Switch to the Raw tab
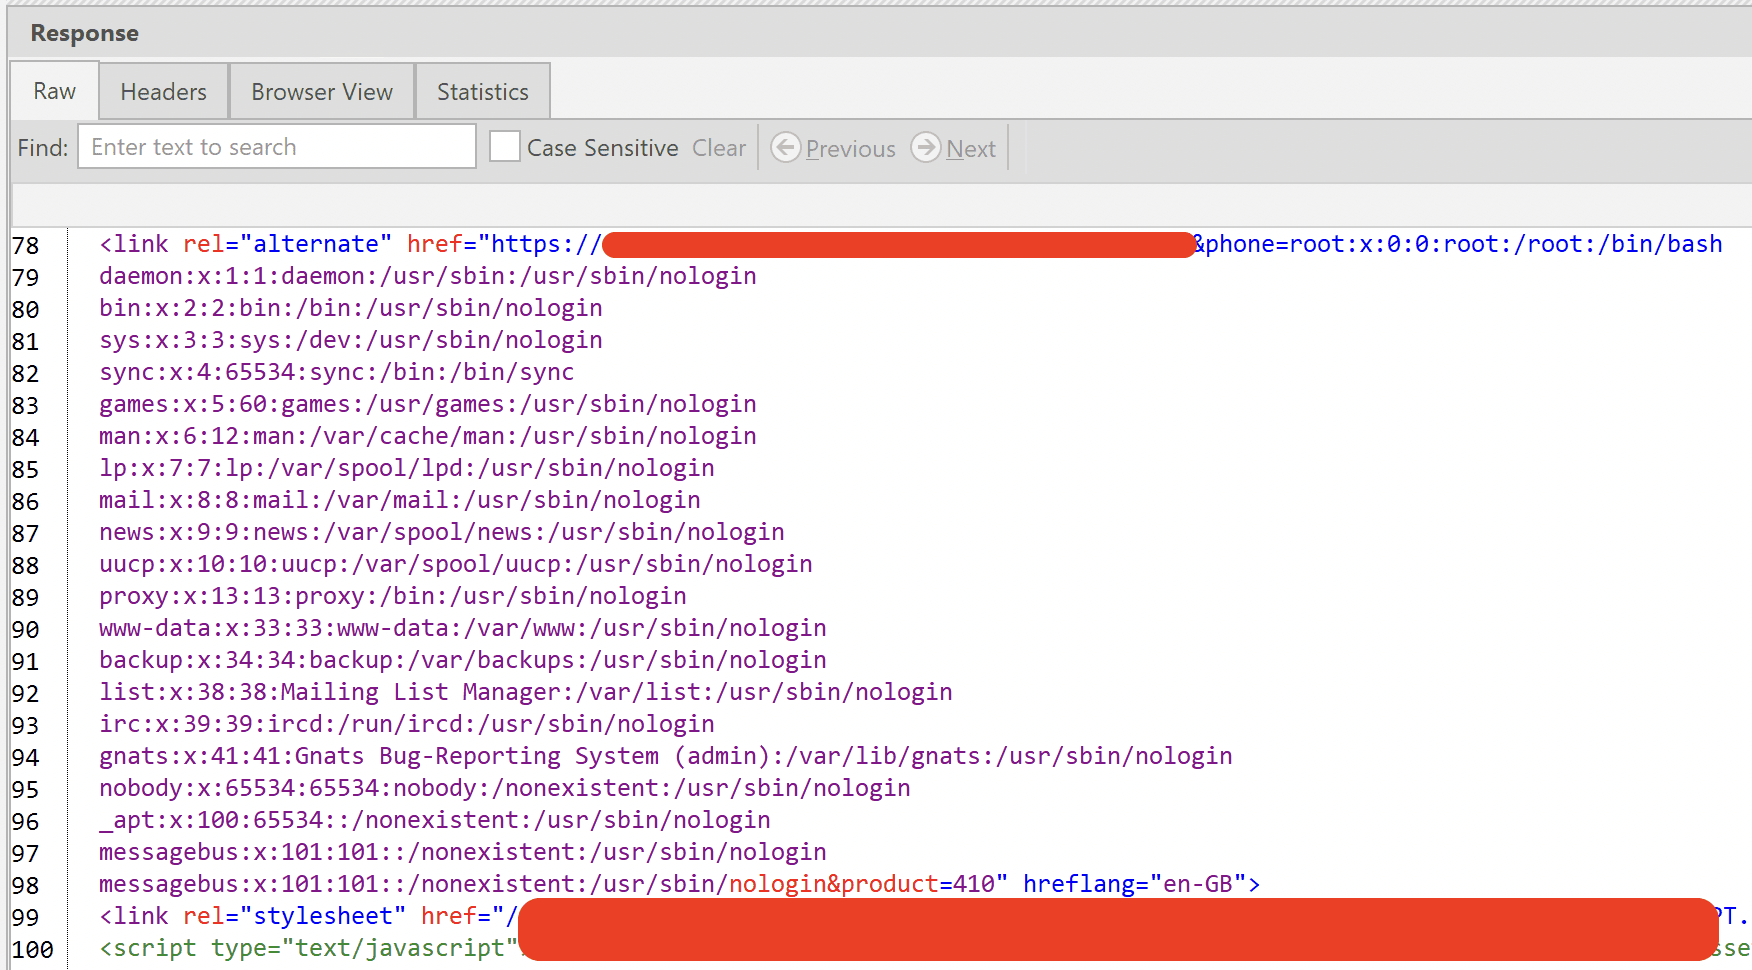Screen dimensions: 1752x970 point(54,91)
